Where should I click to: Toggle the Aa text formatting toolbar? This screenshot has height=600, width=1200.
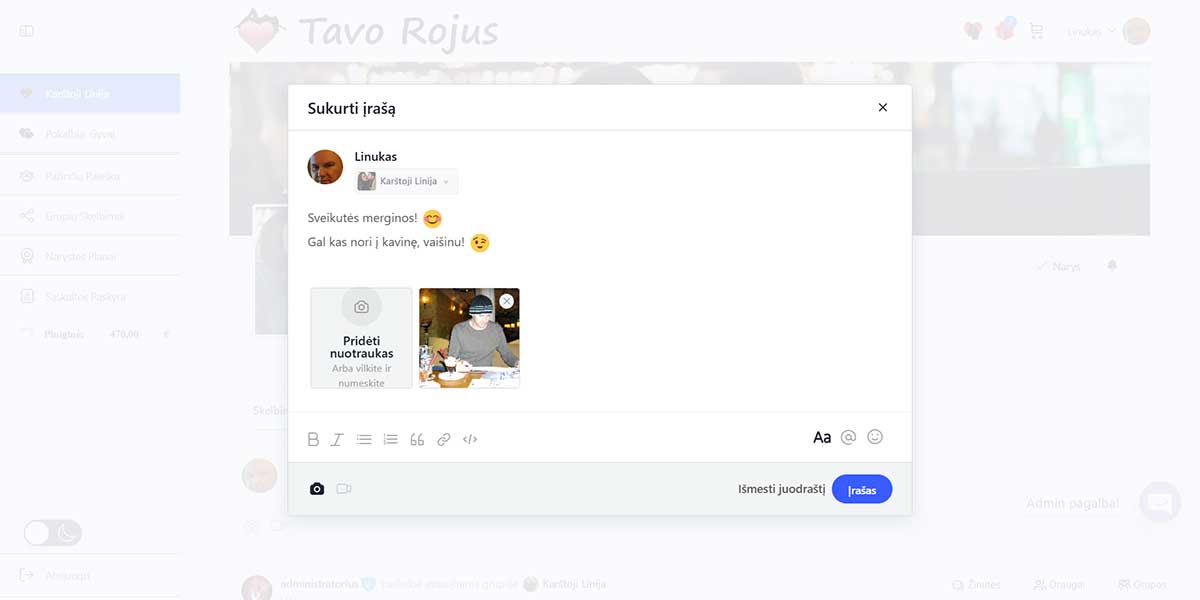point(822,437)
